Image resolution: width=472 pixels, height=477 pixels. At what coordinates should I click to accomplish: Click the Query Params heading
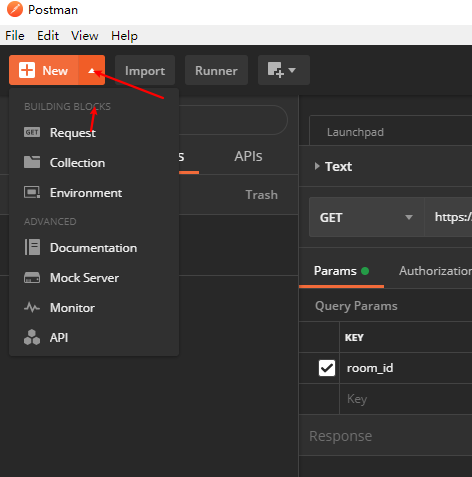pos(356,306)
